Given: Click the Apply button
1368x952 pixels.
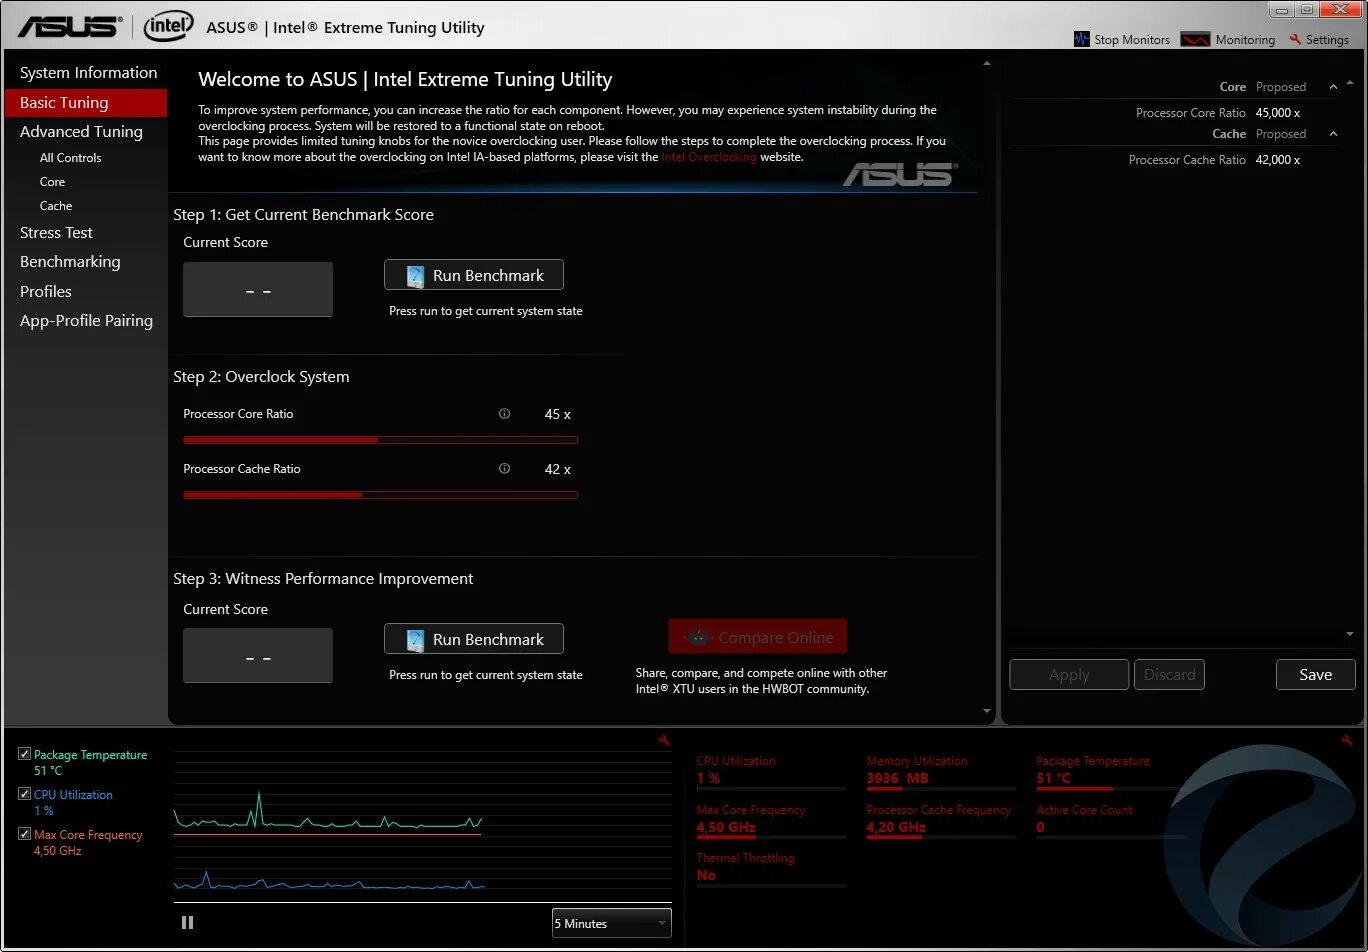Looking at the screenshot, I should (x=1069, y=674).
